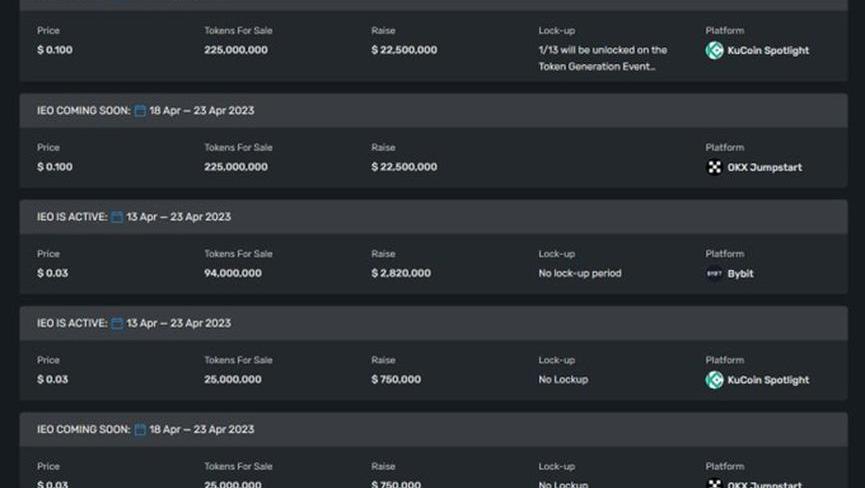Screen dimensions: 865x488
Task: Click the $ 2,820,000 raise value
Action: click(401, 273)
